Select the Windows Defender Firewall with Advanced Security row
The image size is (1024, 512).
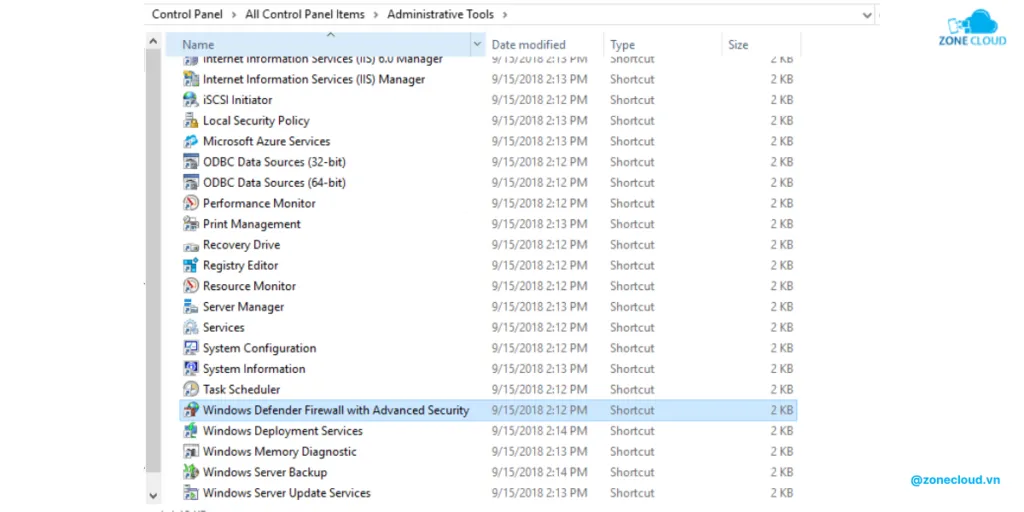[488, 410]
